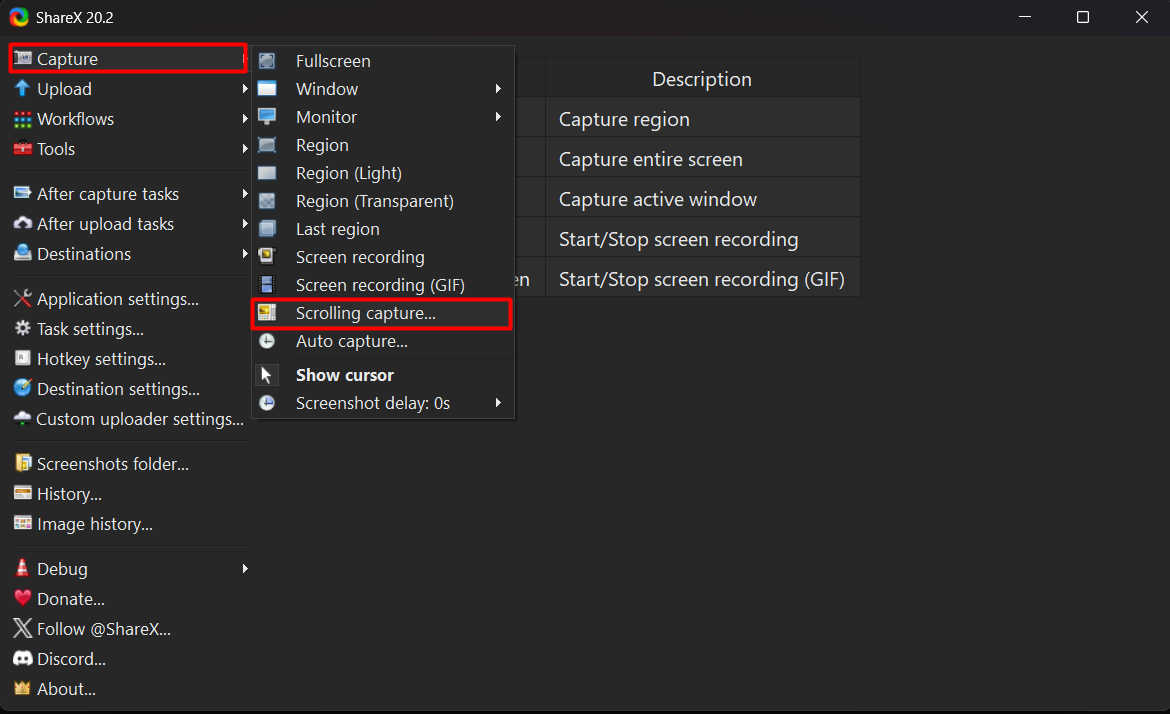The height and width of the screenshot is (714, 1170).
Task: Expand the Tools submenu arrow
Action: point(245,148)
